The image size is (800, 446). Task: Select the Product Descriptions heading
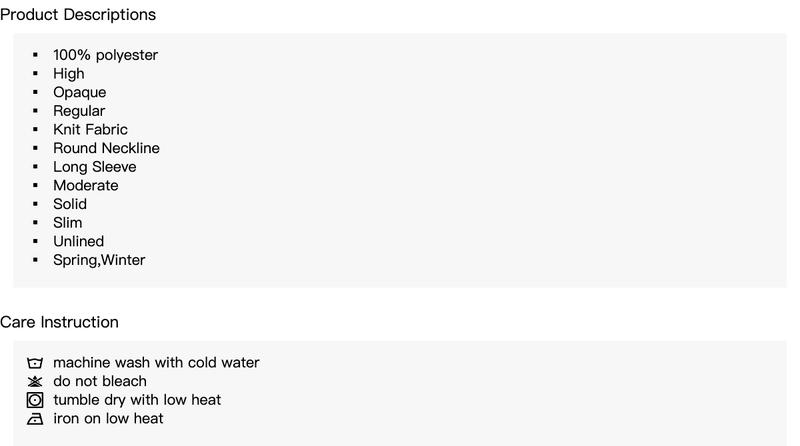[78, 15]
